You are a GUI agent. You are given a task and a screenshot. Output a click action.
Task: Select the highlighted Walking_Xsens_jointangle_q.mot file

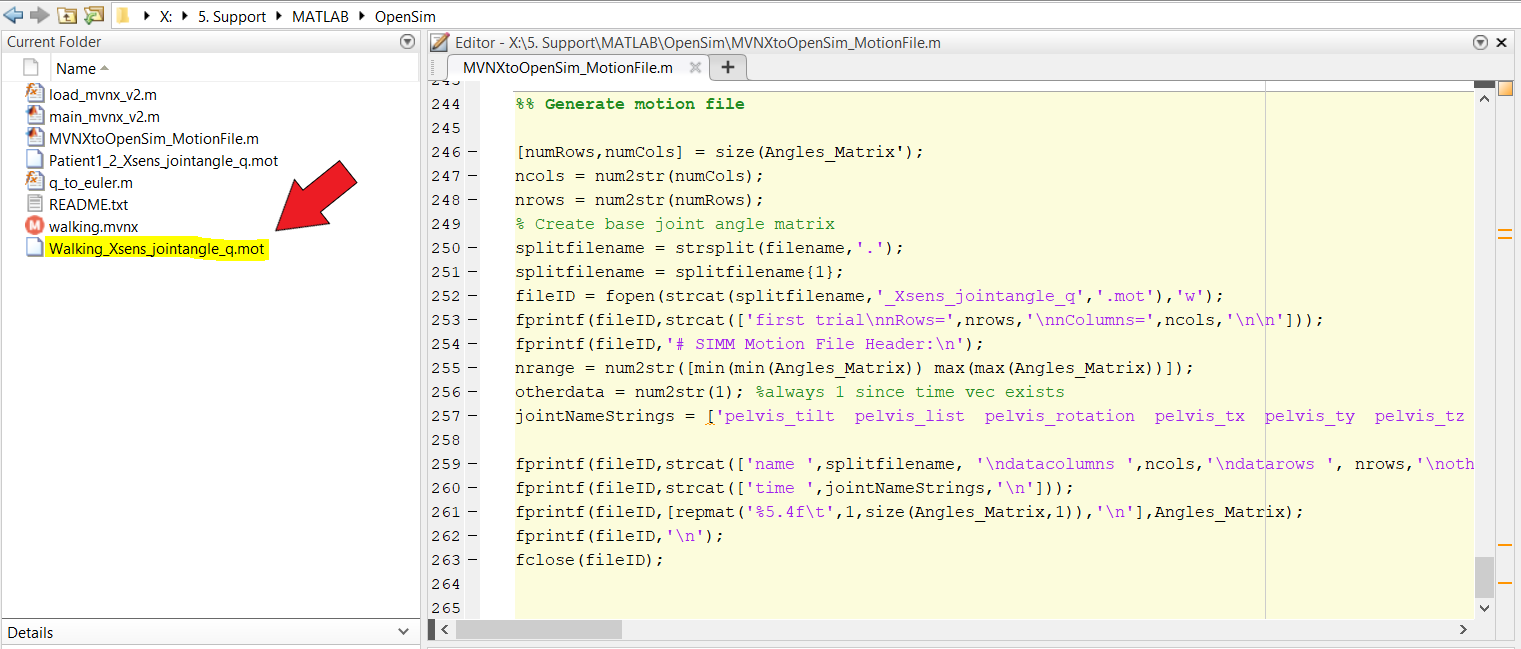point(156,248)
